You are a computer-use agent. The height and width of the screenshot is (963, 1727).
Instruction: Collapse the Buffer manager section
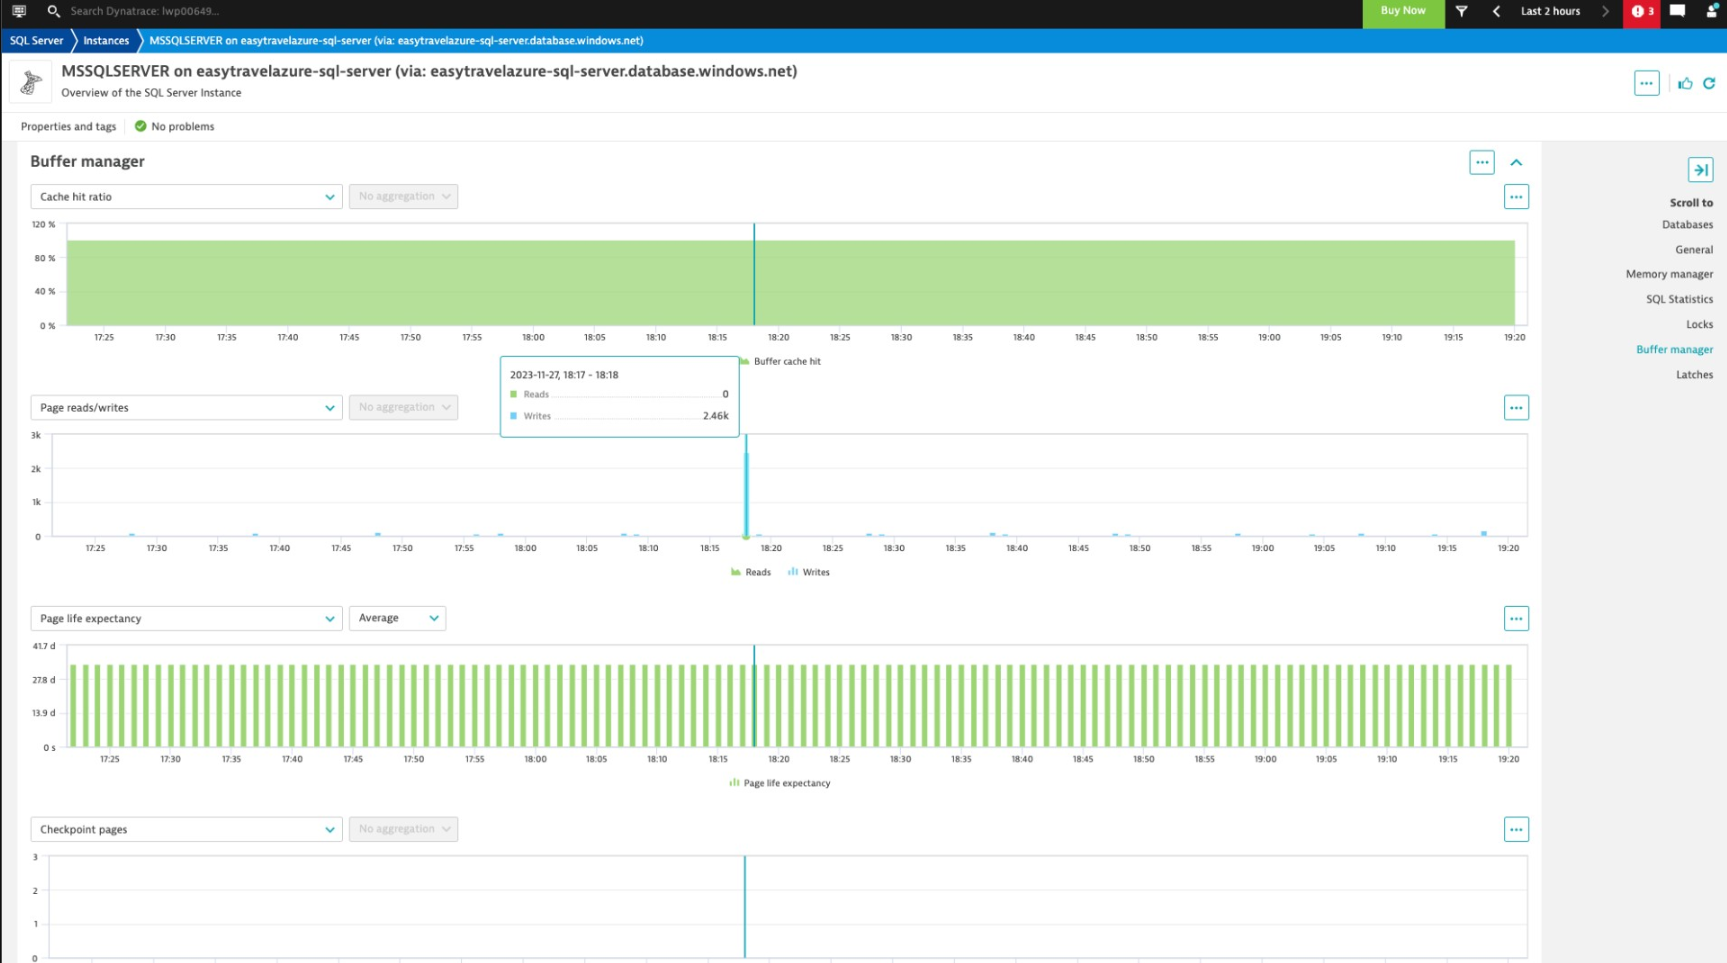click(x=1516, y=163)
